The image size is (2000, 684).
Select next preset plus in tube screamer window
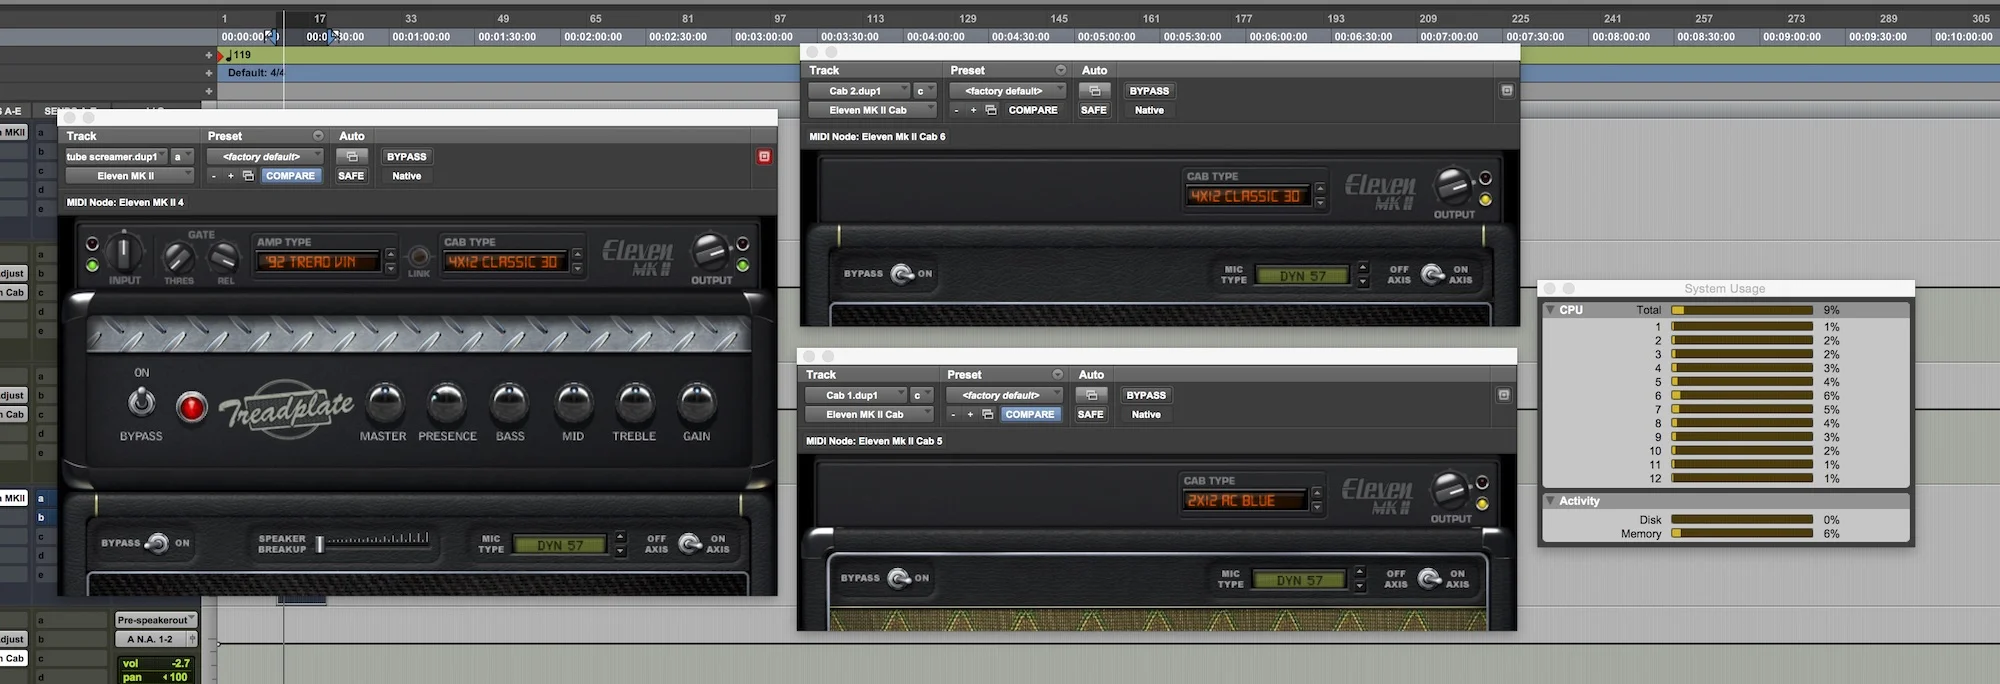pos(231,176)
